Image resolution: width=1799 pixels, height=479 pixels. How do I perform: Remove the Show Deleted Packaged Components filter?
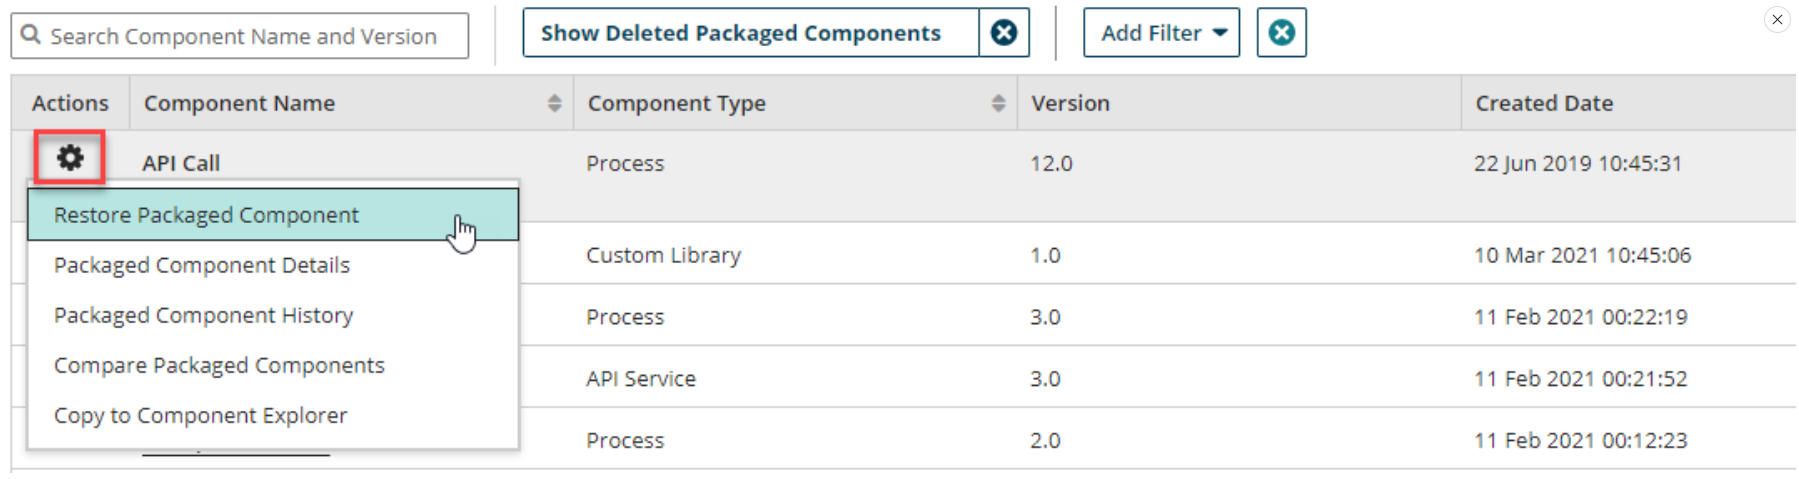click(x=1003, y=33)
